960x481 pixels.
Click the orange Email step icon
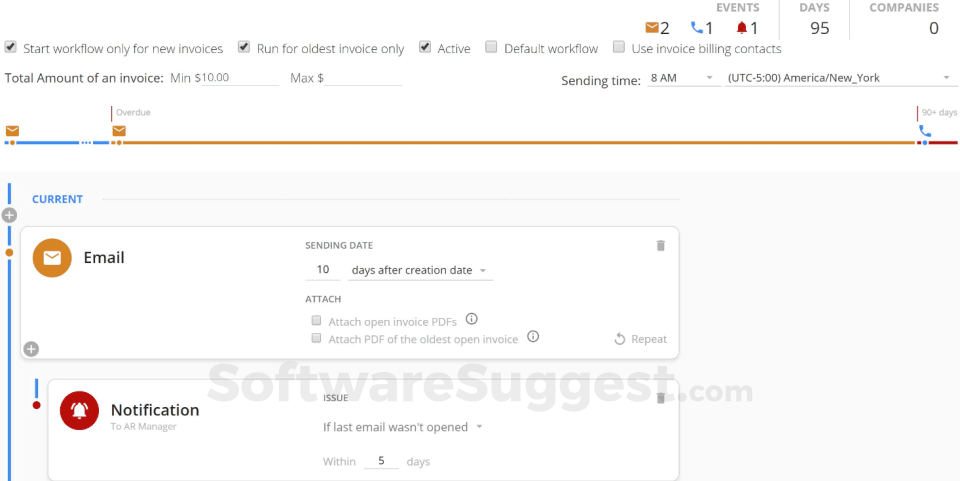tap(52, 258)
